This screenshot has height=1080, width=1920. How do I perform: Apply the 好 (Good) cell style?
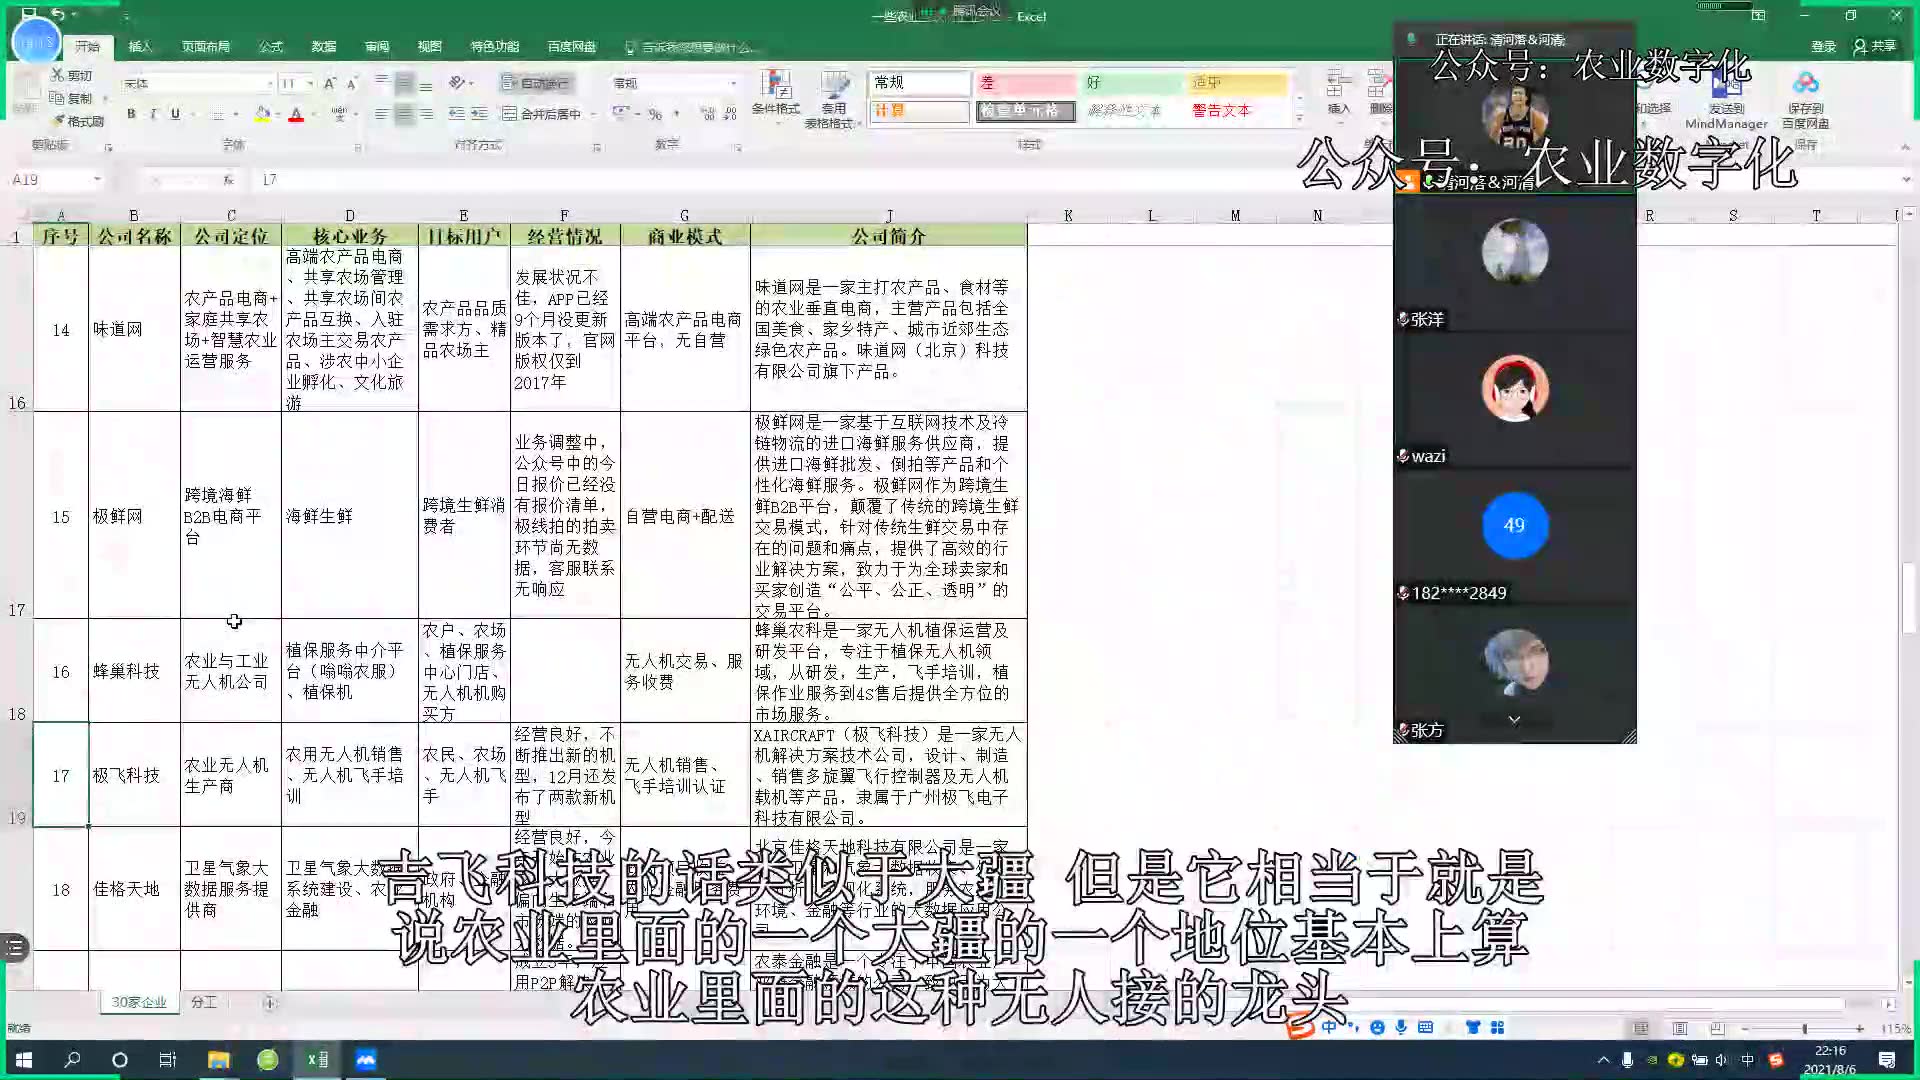pos(1130,83)
